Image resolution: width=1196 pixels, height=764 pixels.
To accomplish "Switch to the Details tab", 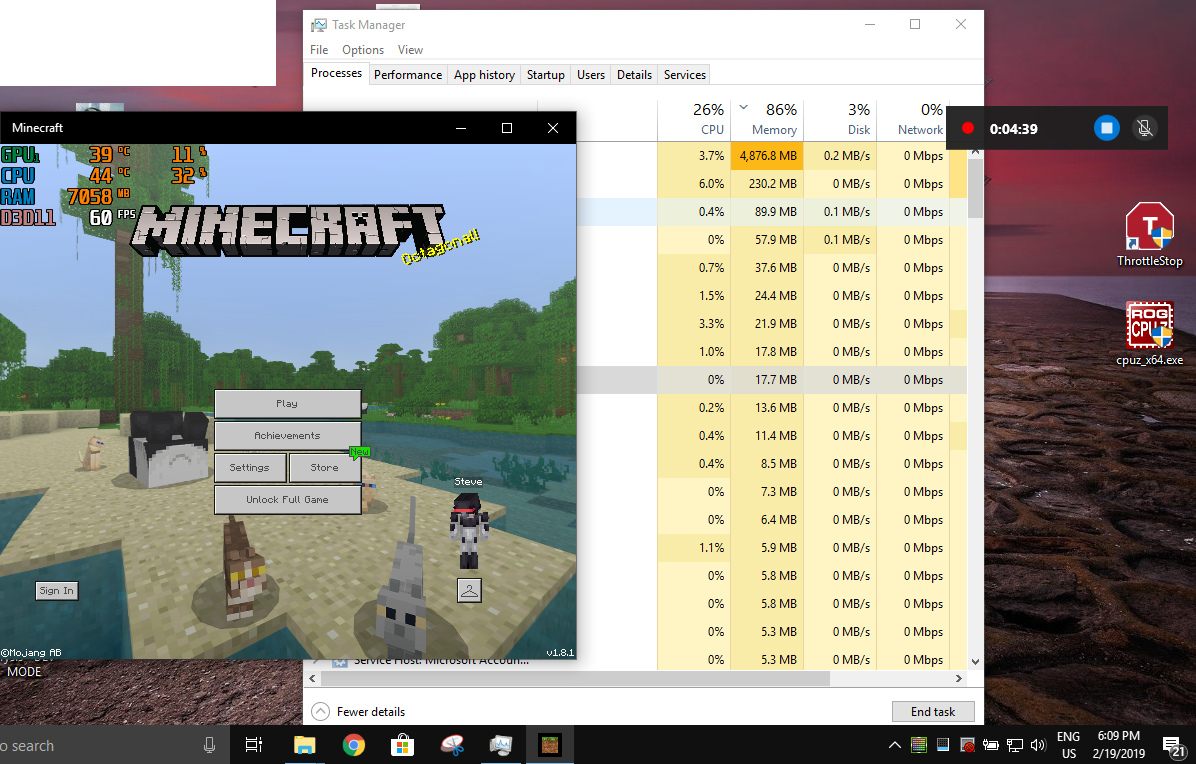I will [635, 75].
